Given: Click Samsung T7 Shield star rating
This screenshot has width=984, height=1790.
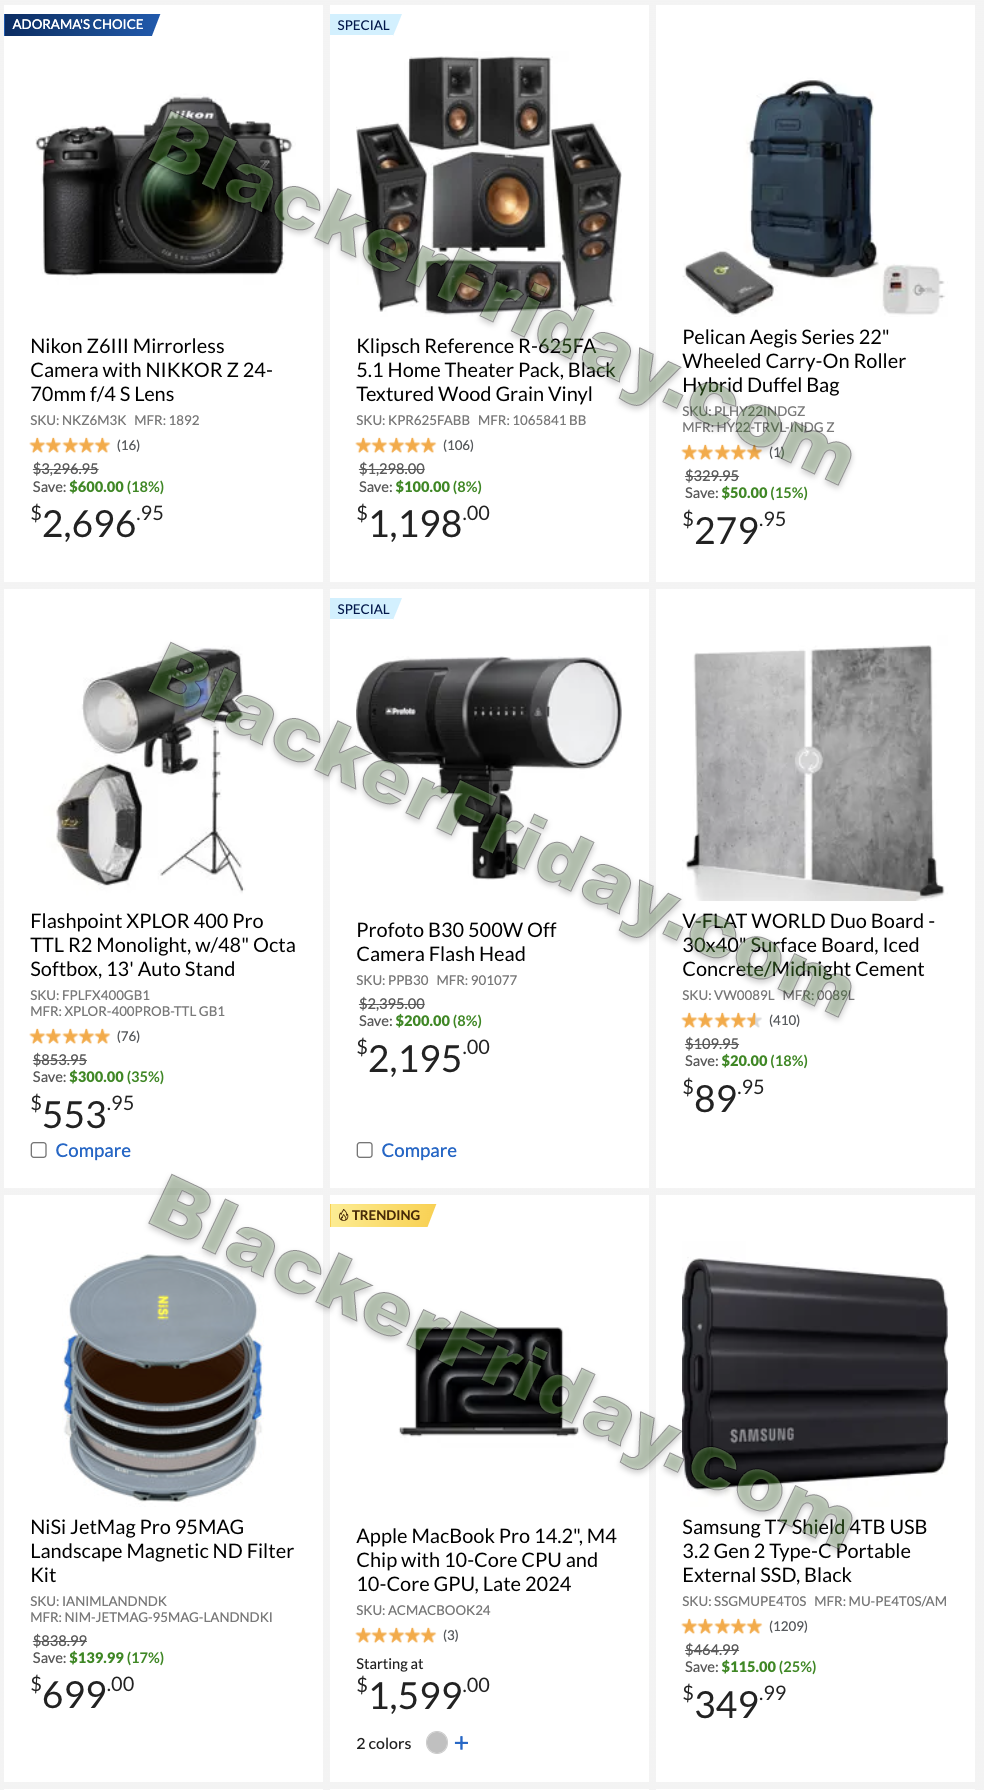Looking at the screenshot, I should pyautogui.click(x=722, y=1626).
